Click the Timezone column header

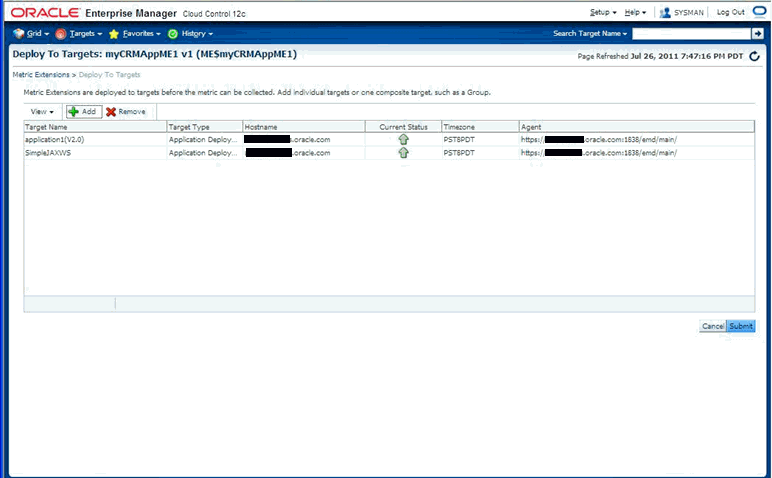coord(480,127)
